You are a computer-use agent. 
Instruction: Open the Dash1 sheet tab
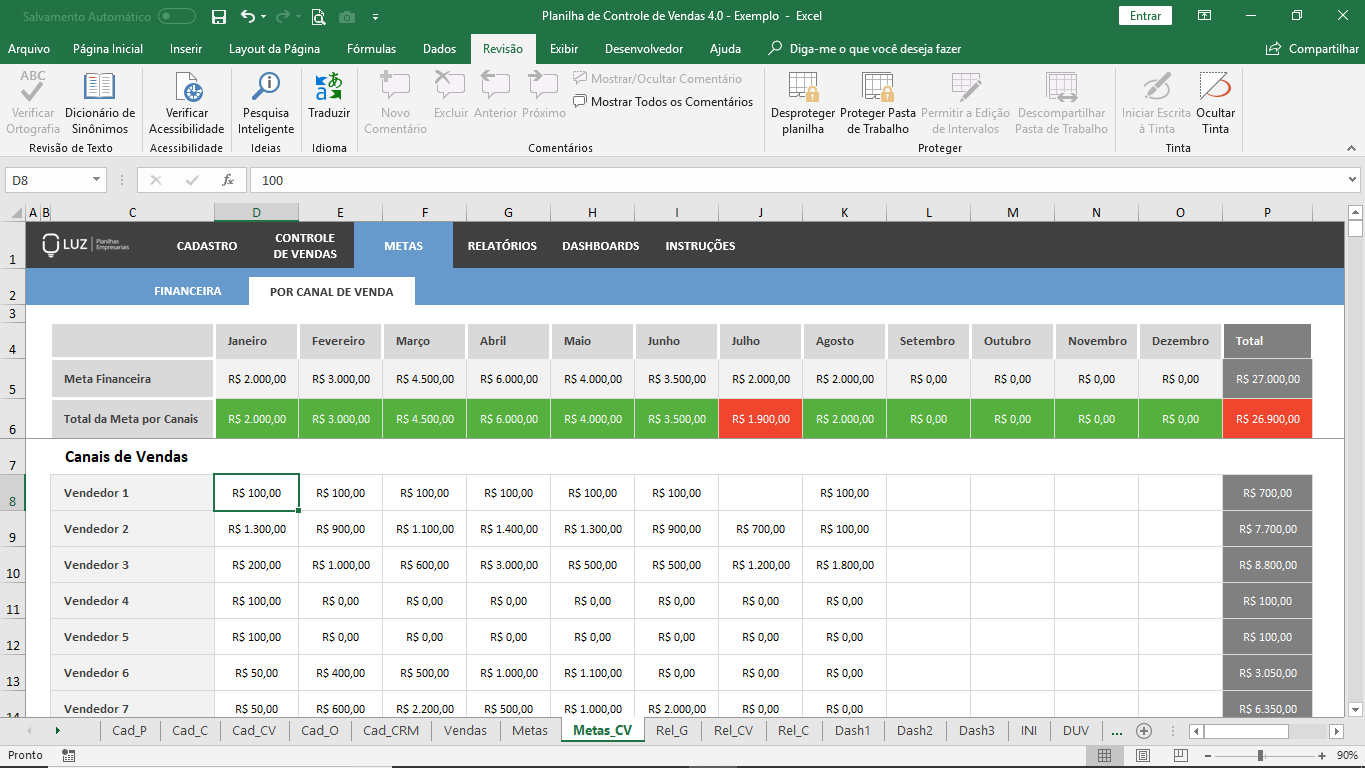pos(853,731)
